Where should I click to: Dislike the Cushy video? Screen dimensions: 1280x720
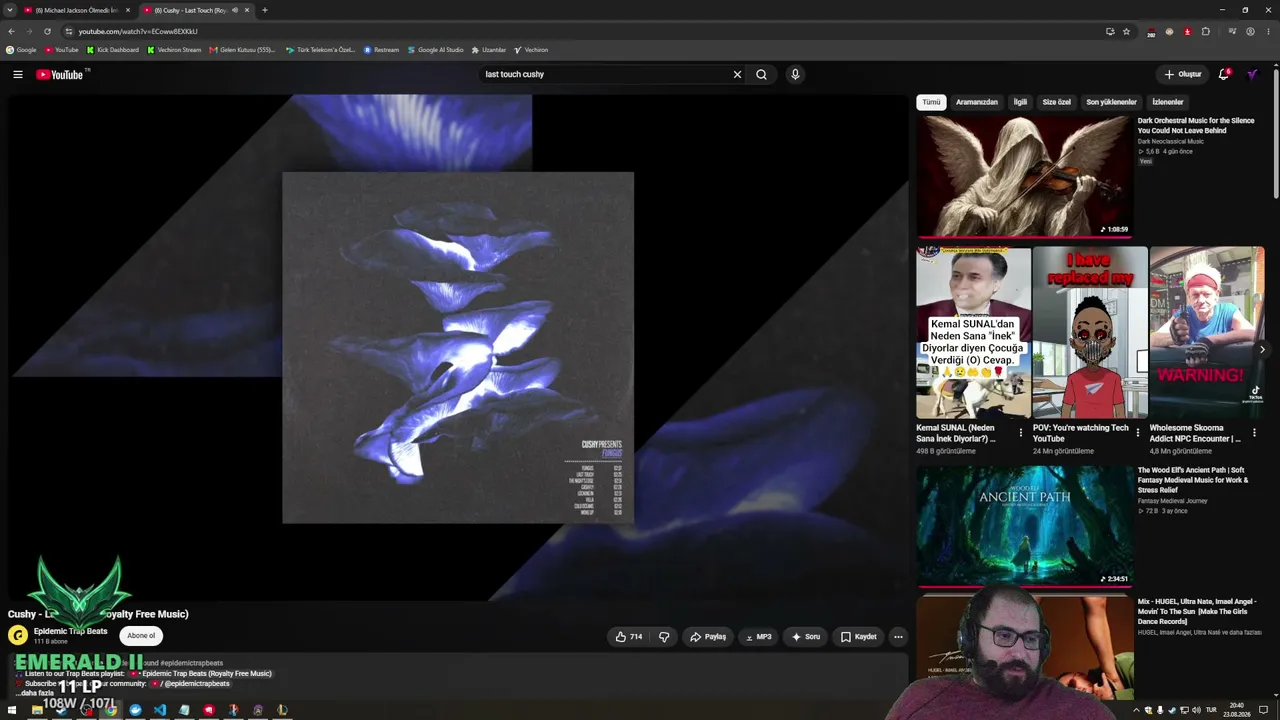664,637
